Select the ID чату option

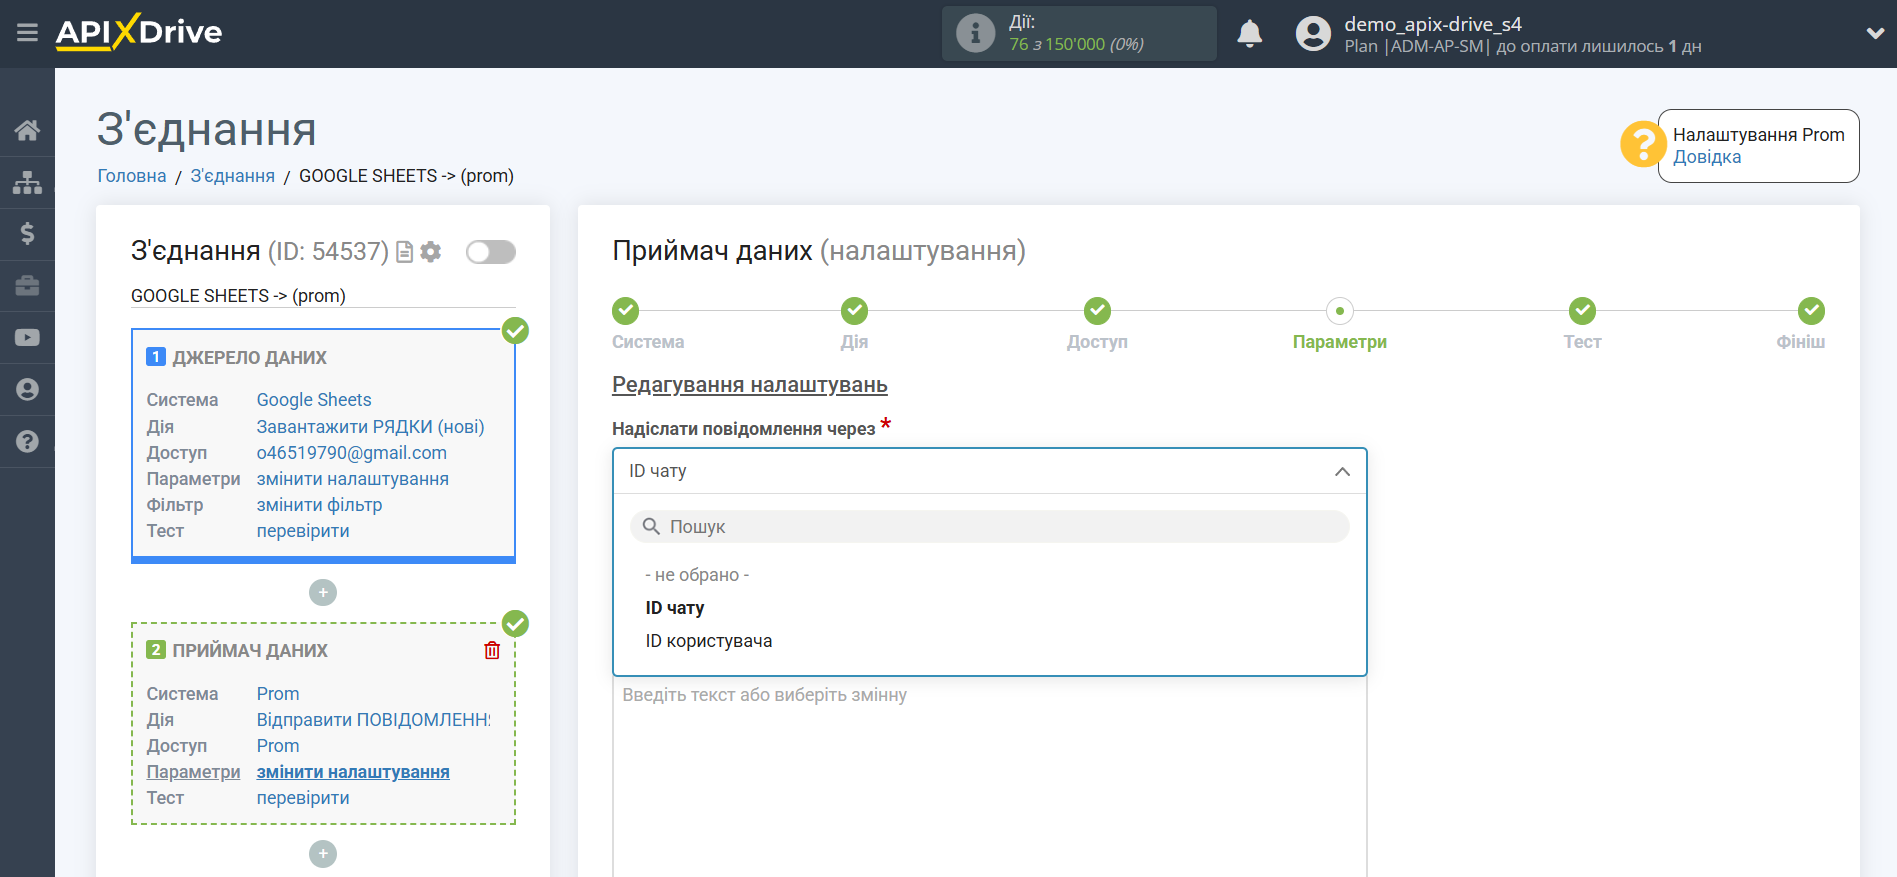click(675, 608)
